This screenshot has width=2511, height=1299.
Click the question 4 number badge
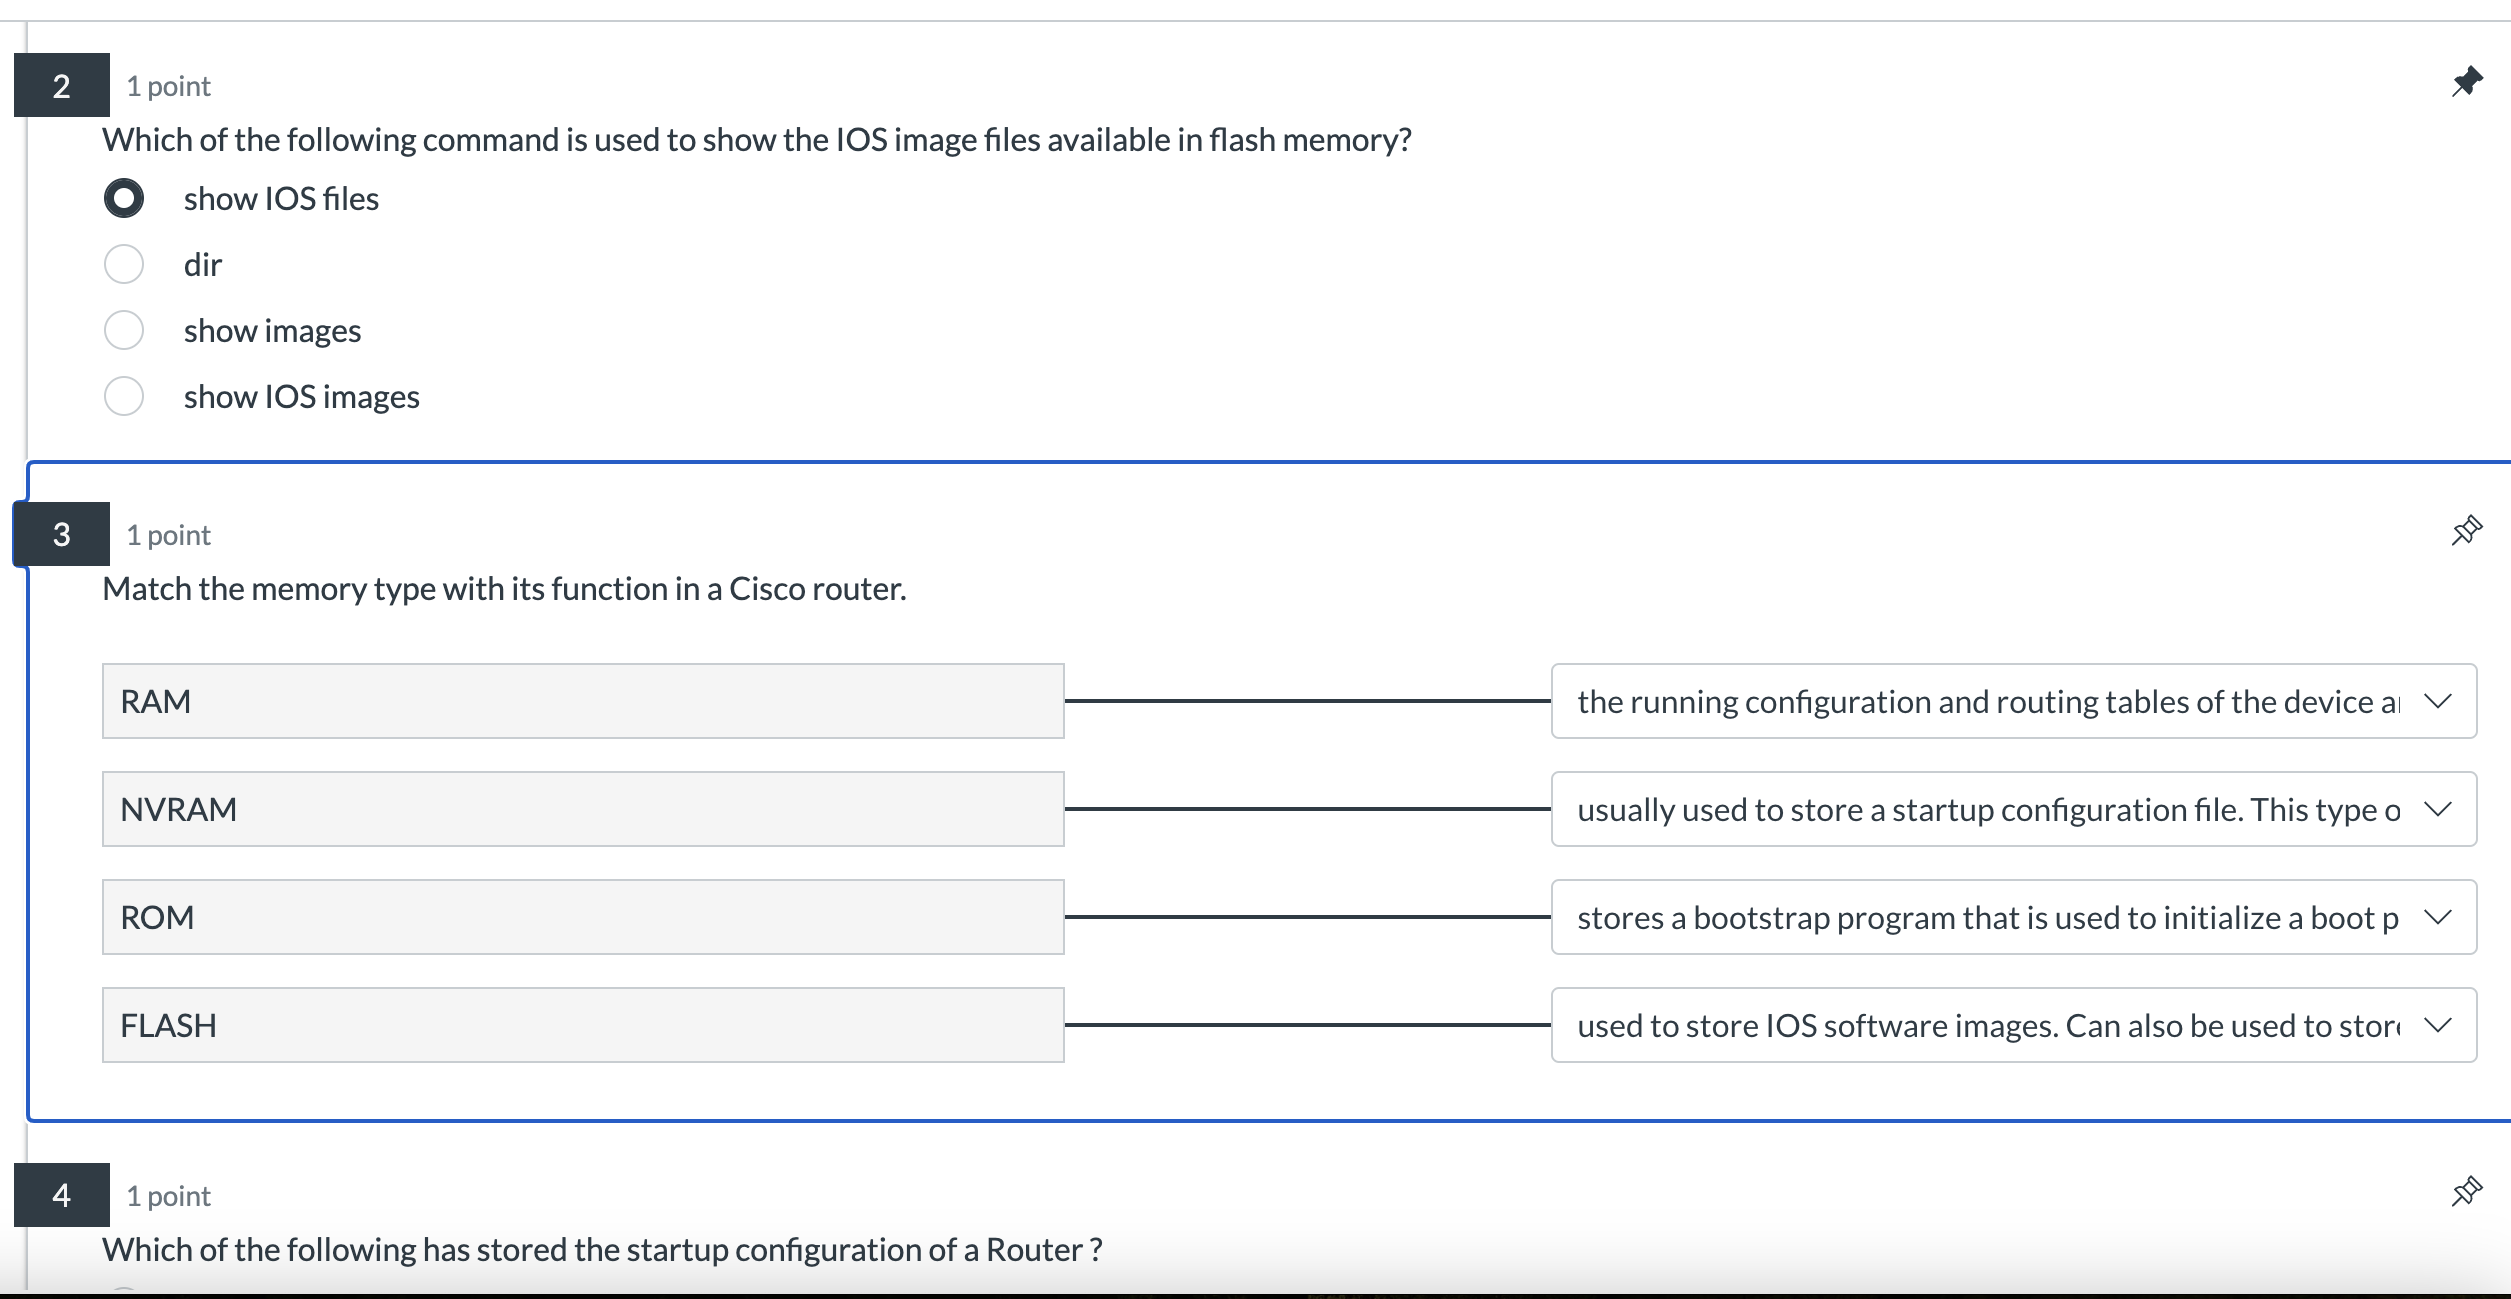coord(62,1195)
